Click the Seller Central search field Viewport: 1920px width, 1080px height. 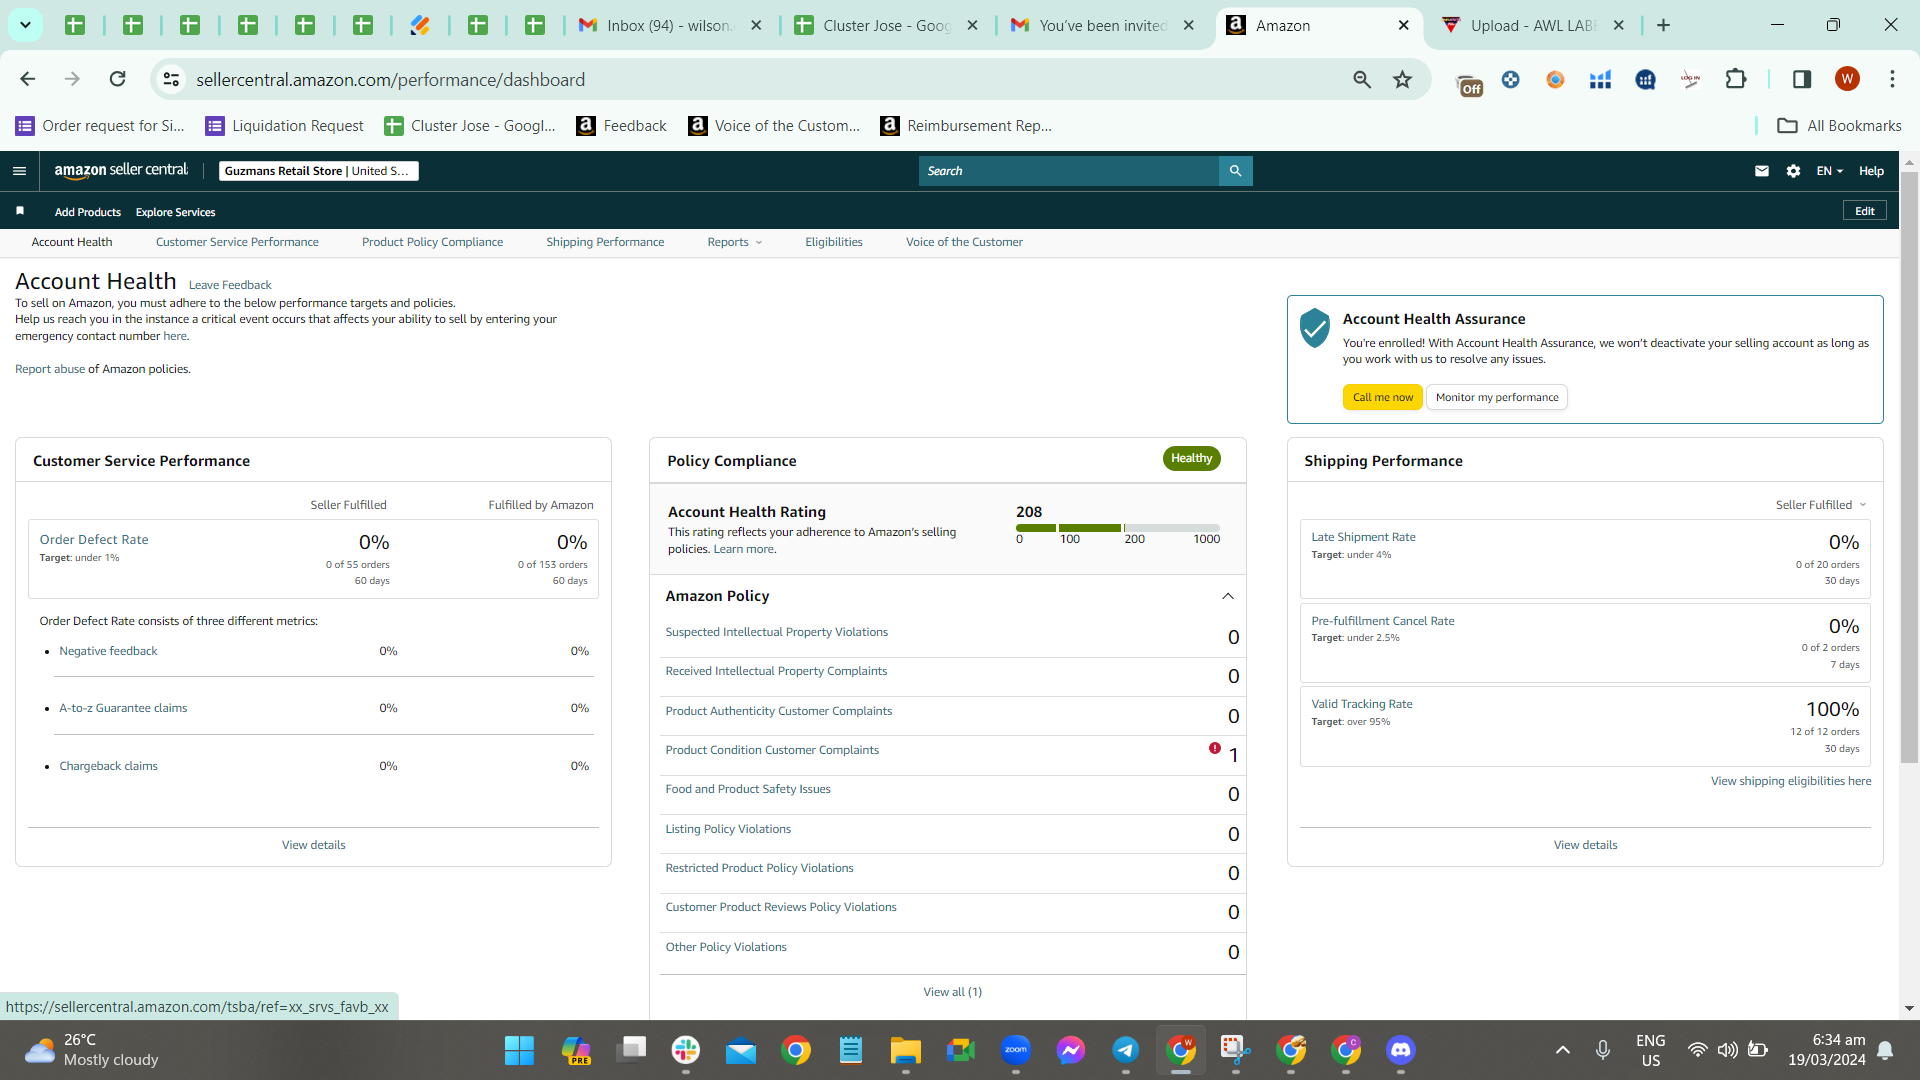pyautogui.click(x=1068, y=171)
